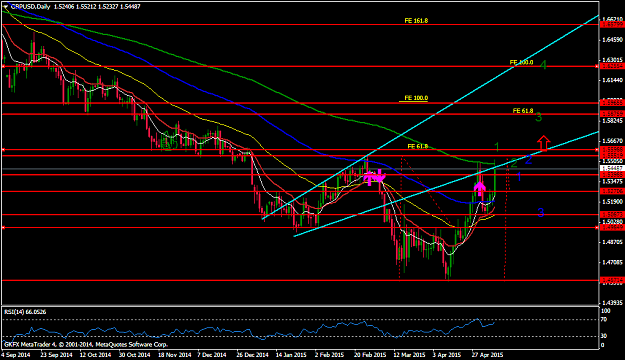Select the green wave number 4
This screenshot has width=625, height=360.
pyautogui.click(x=543, y=65)
